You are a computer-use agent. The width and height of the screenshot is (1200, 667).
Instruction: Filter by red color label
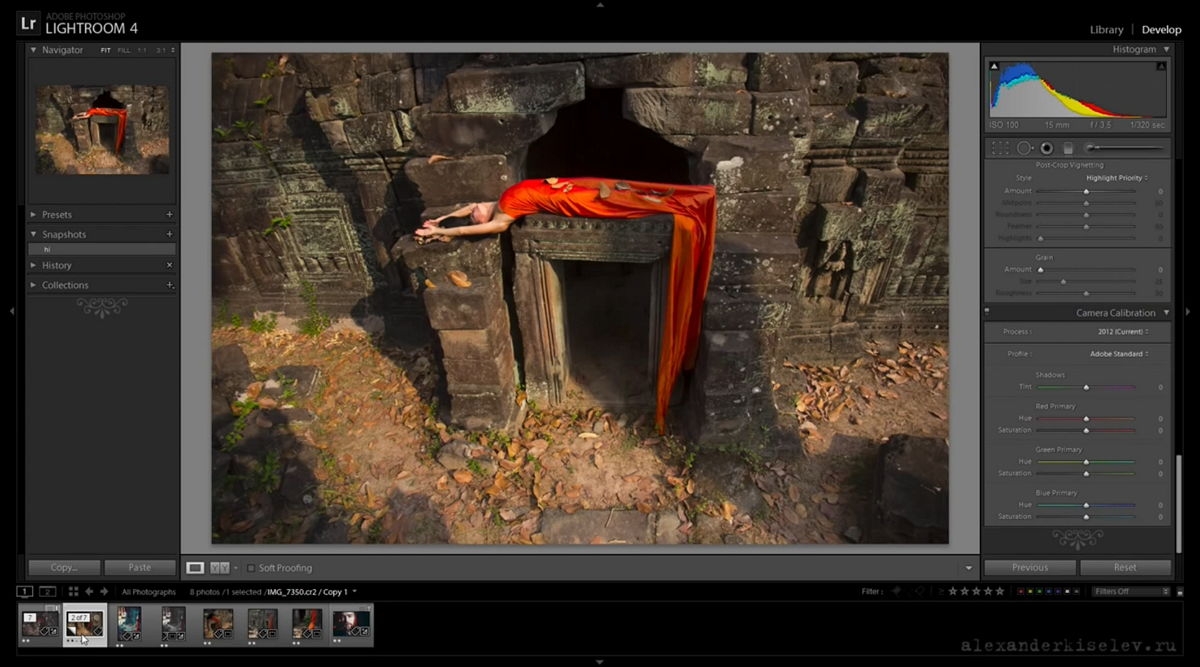tap(1020, 592)
